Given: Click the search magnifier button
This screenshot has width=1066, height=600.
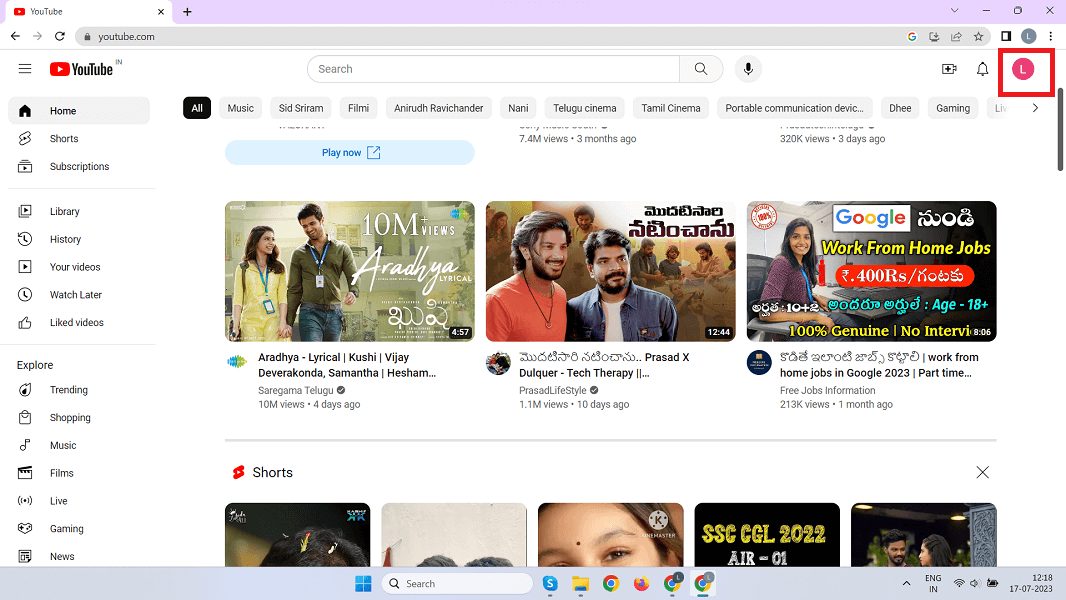Looking at the screenshot, I should 700,69.
